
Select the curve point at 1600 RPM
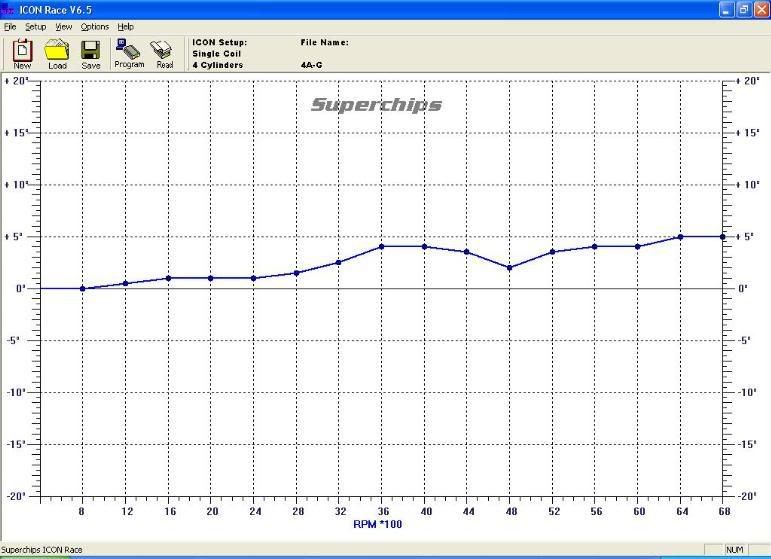pyautogui.click(x=168, y=278)
